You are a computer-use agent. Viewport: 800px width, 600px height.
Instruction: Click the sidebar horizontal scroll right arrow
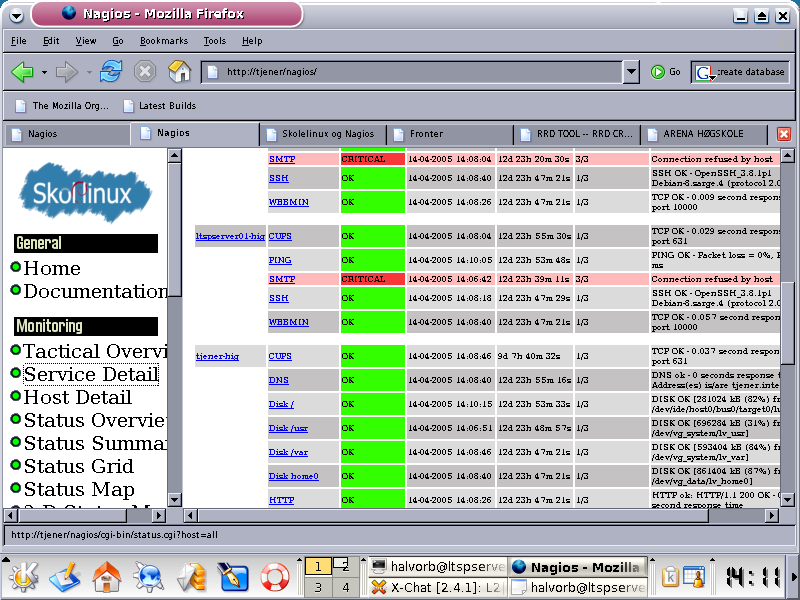[159, 515]
